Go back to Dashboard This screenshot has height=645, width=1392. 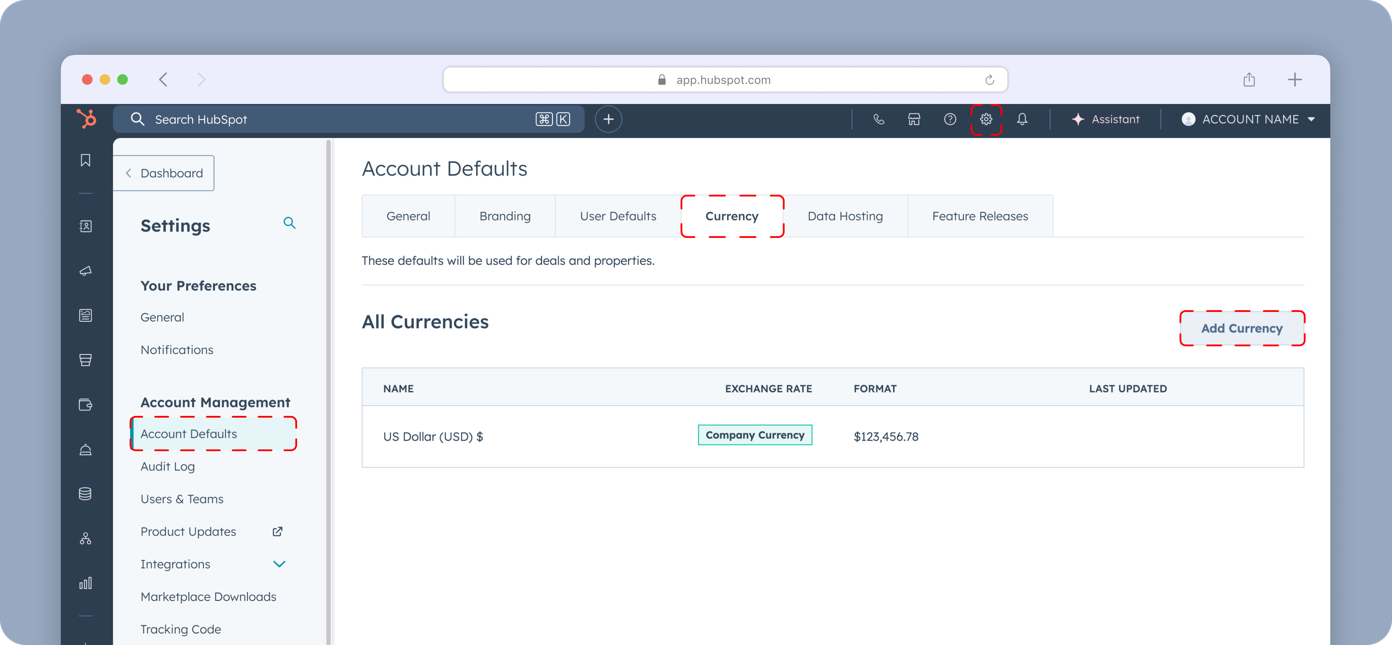click(x=164, y=173)
